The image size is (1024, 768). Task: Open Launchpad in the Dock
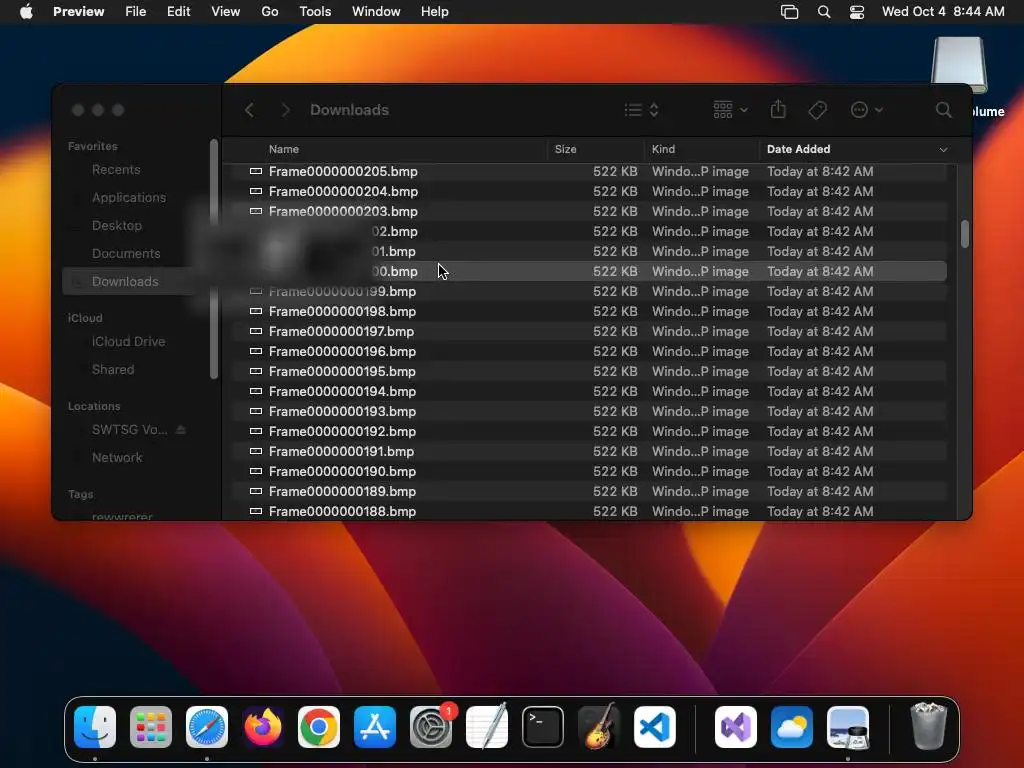[151, 727]
